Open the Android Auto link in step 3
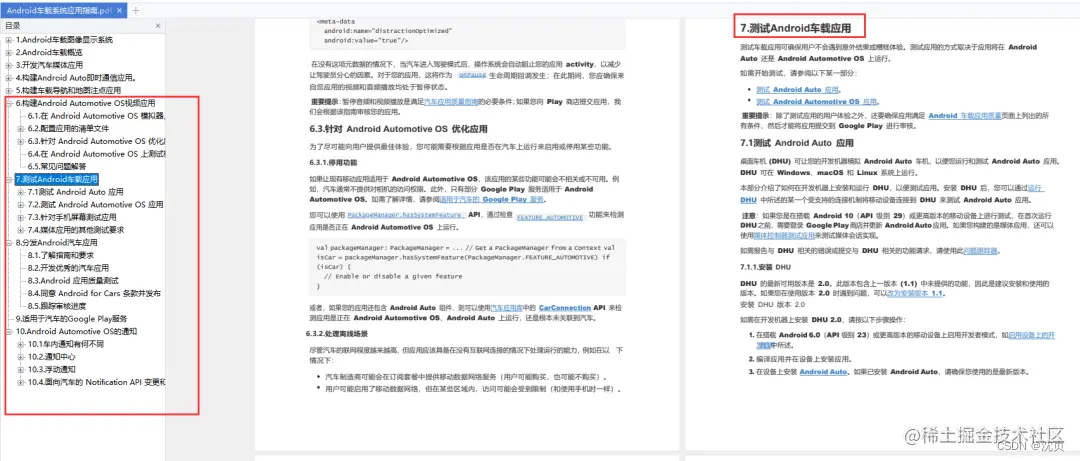 point(823,372)
